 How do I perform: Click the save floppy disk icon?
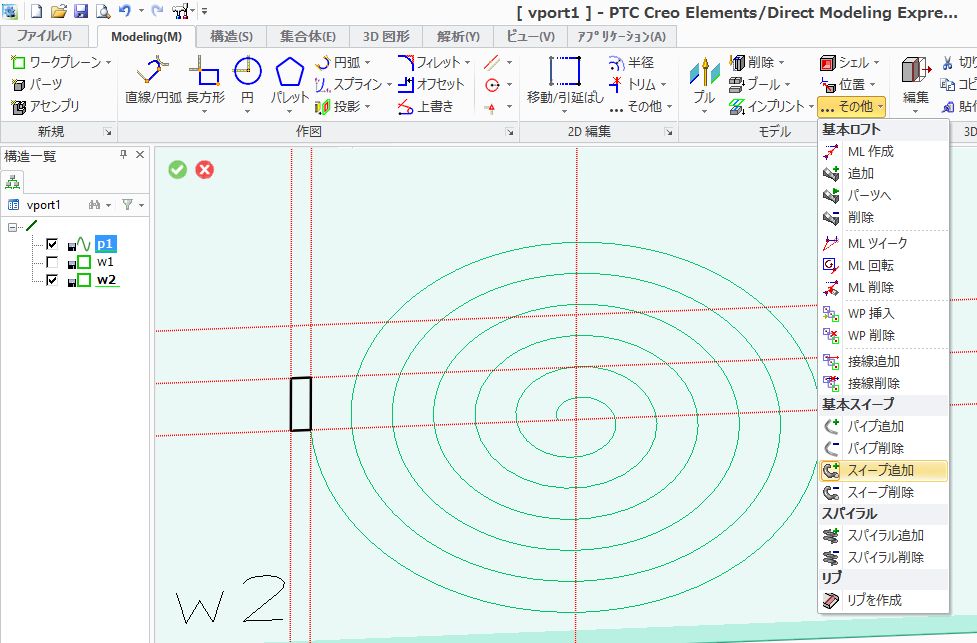tap(81, 11)
